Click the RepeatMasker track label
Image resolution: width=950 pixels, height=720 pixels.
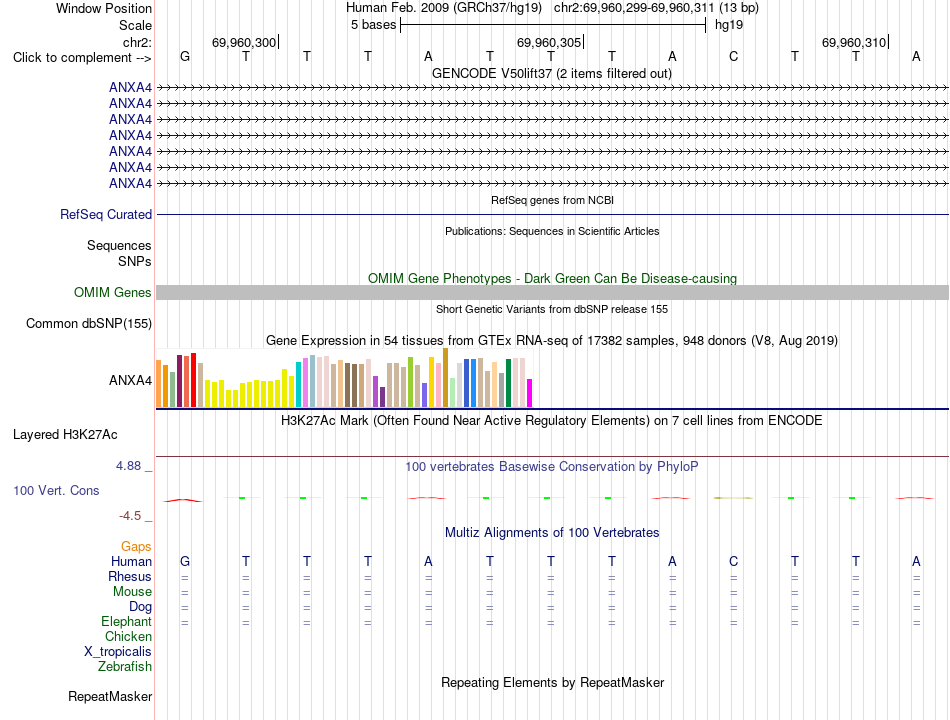(110, 696)
